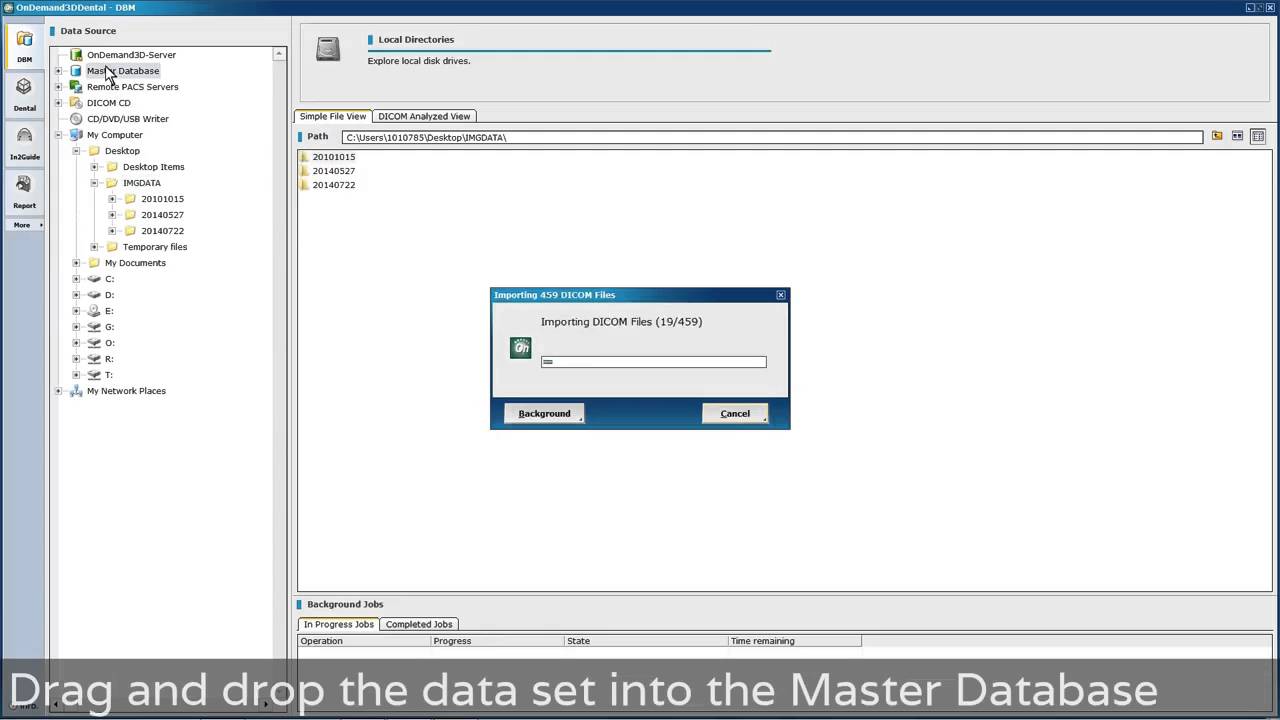Select the R: drive entry
Screen dimensions: 1280x720
pyautogui.click(x=109, y=359)
